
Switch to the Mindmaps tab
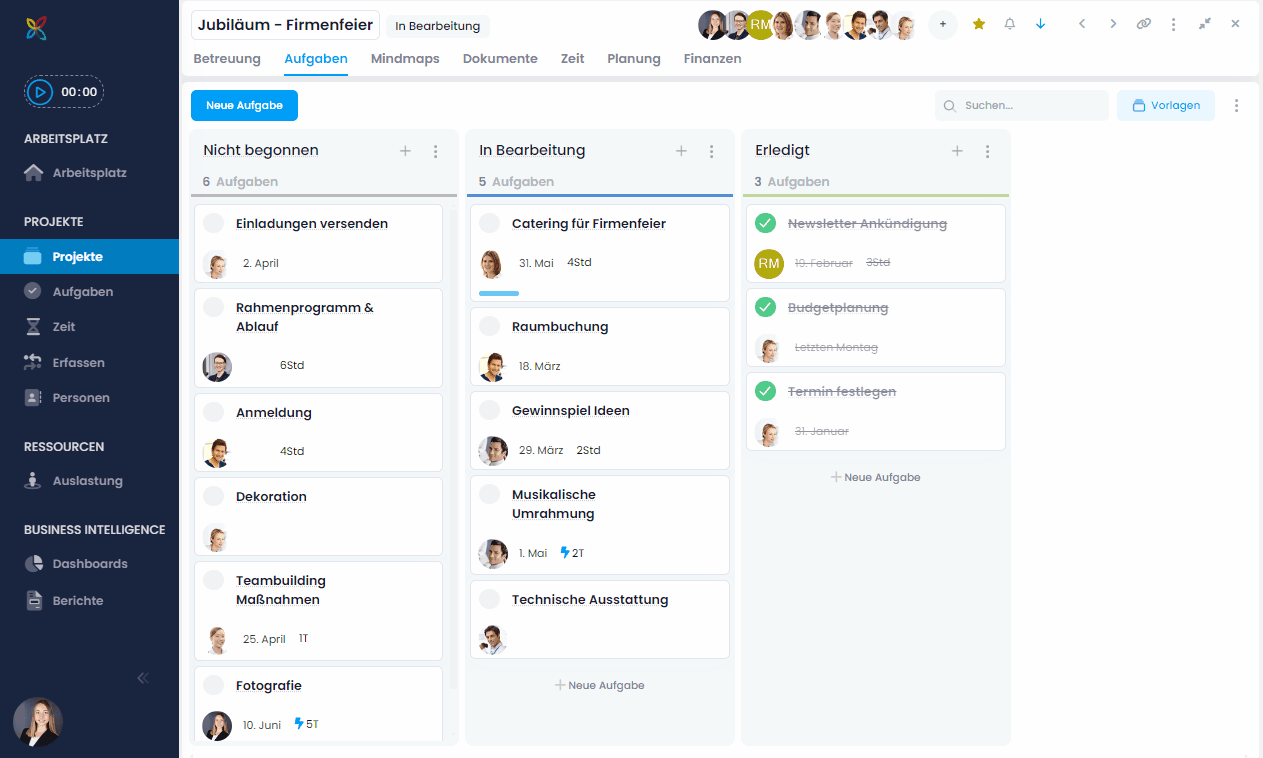tap(405, 59)
